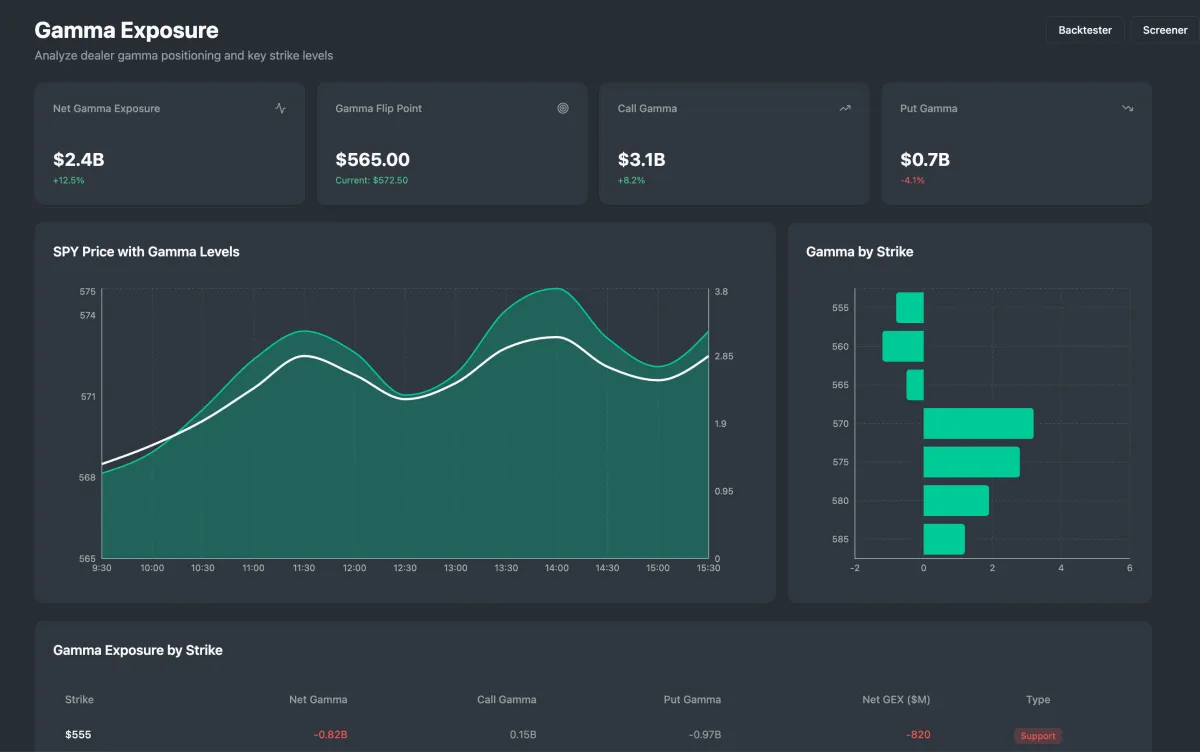Open the Backtester page

pos(1085,30)
